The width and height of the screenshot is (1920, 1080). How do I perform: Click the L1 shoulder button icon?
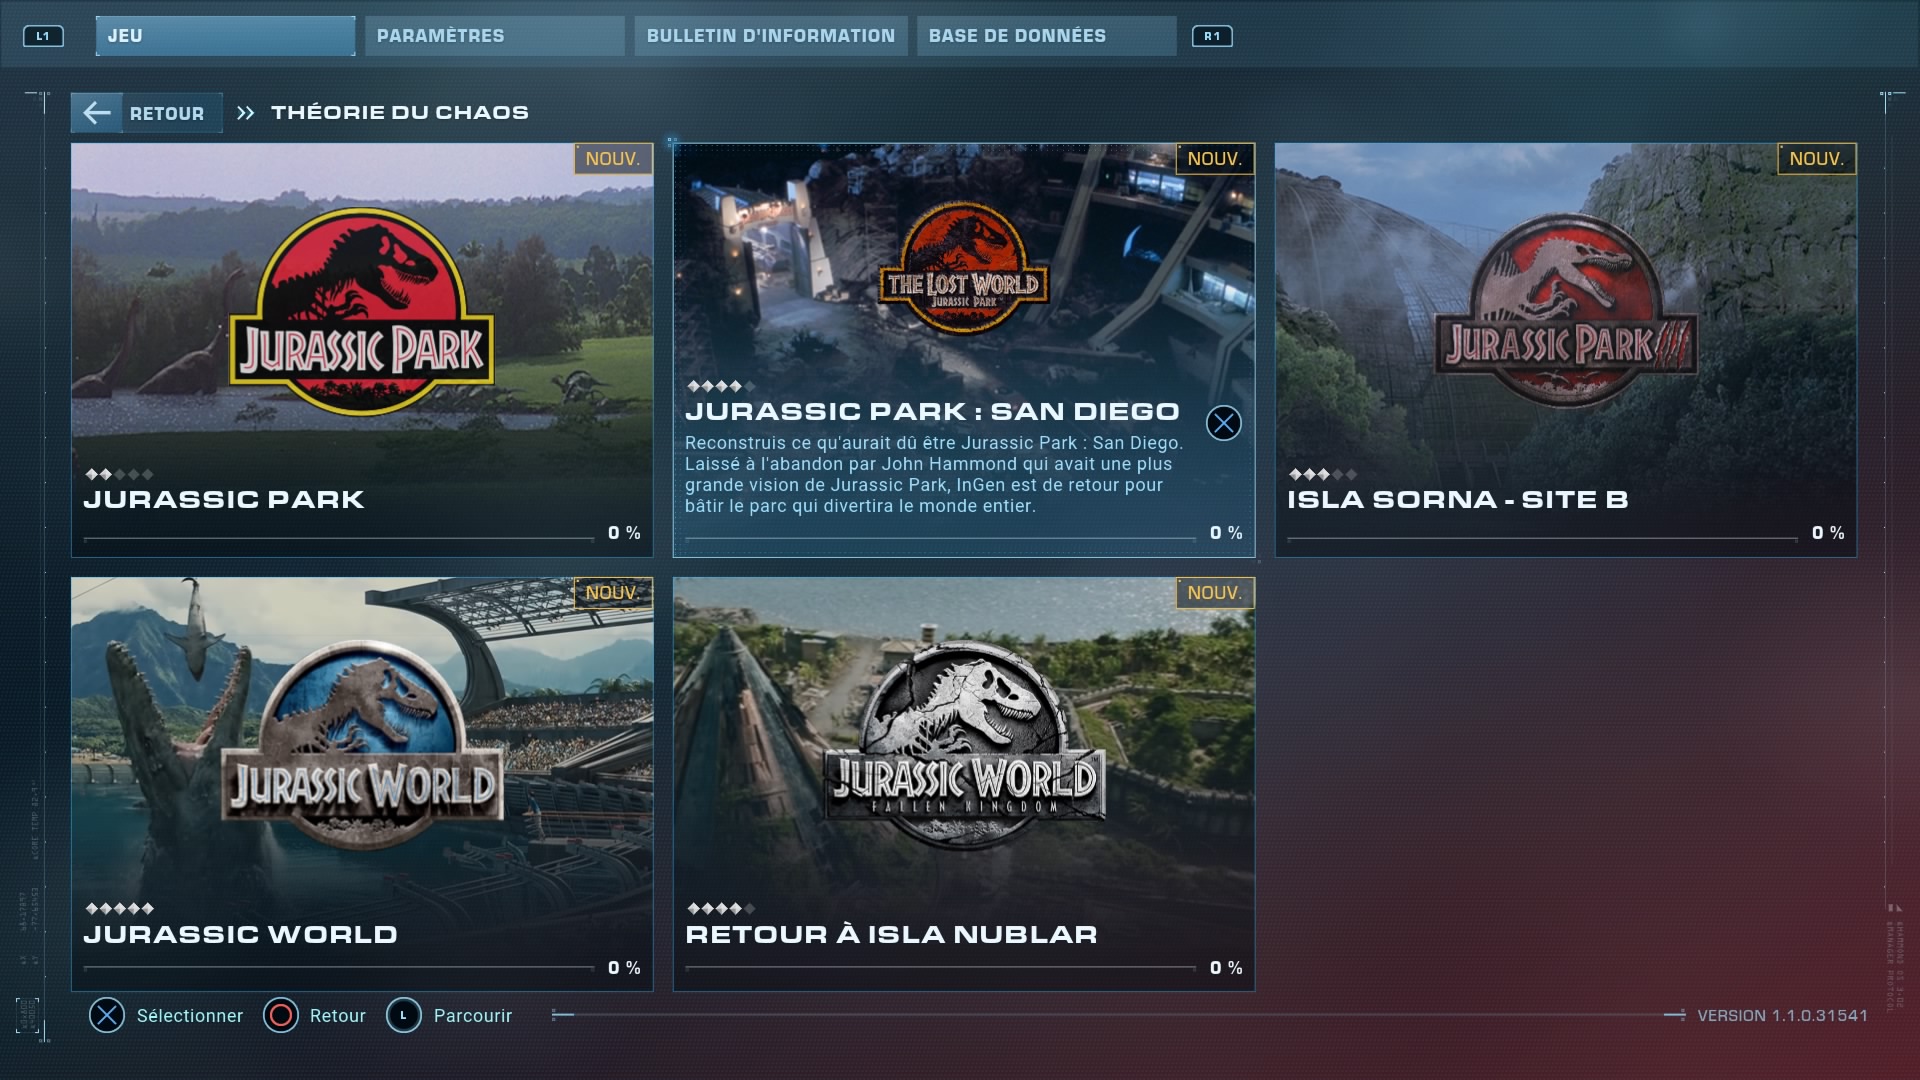(43, 36)
